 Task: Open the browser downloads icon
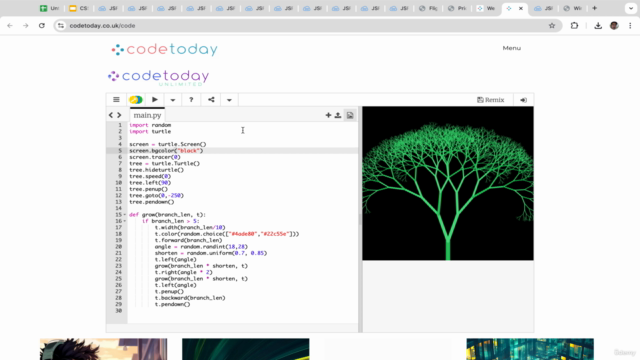(598, 26)
